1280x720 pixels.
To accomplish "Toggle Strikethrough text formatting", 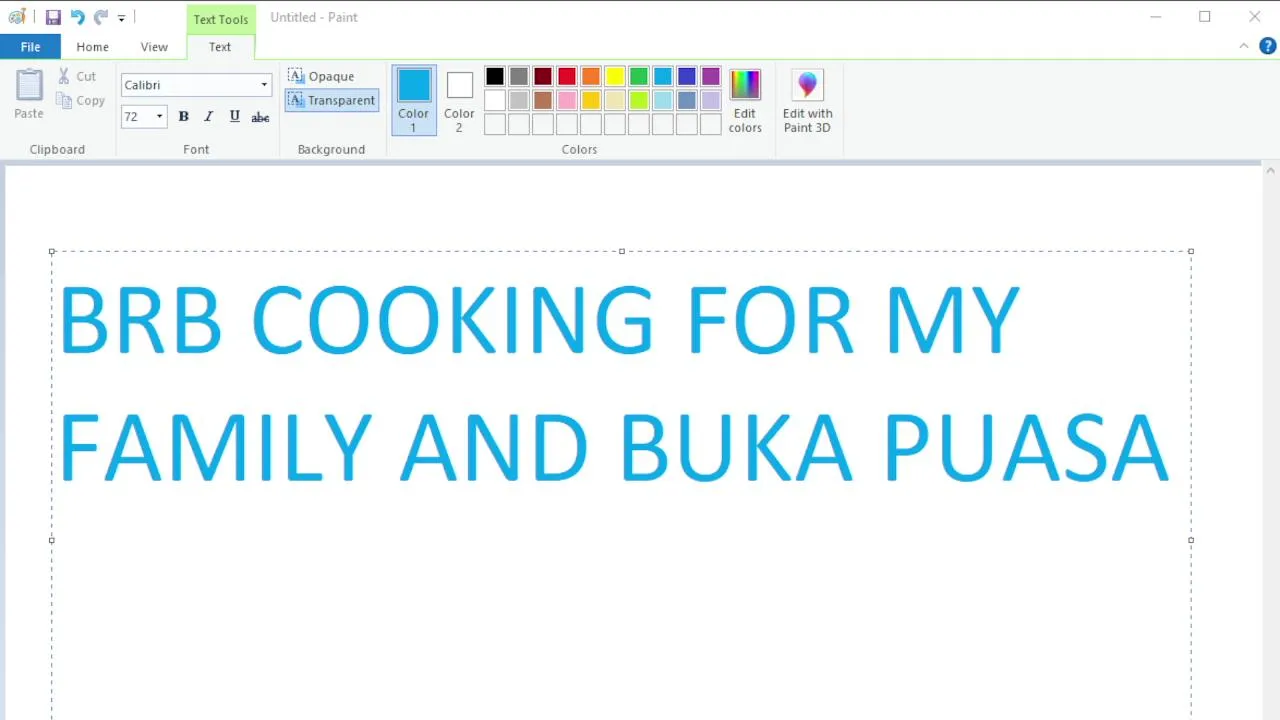I will (260, 117).
